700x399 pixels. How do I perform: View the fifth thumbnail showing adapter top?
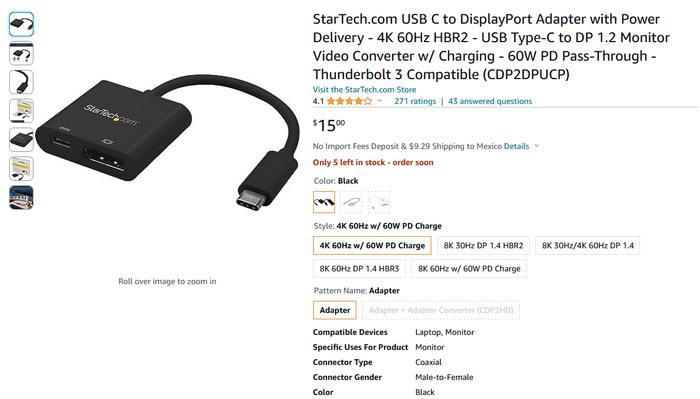coord(21,140)
